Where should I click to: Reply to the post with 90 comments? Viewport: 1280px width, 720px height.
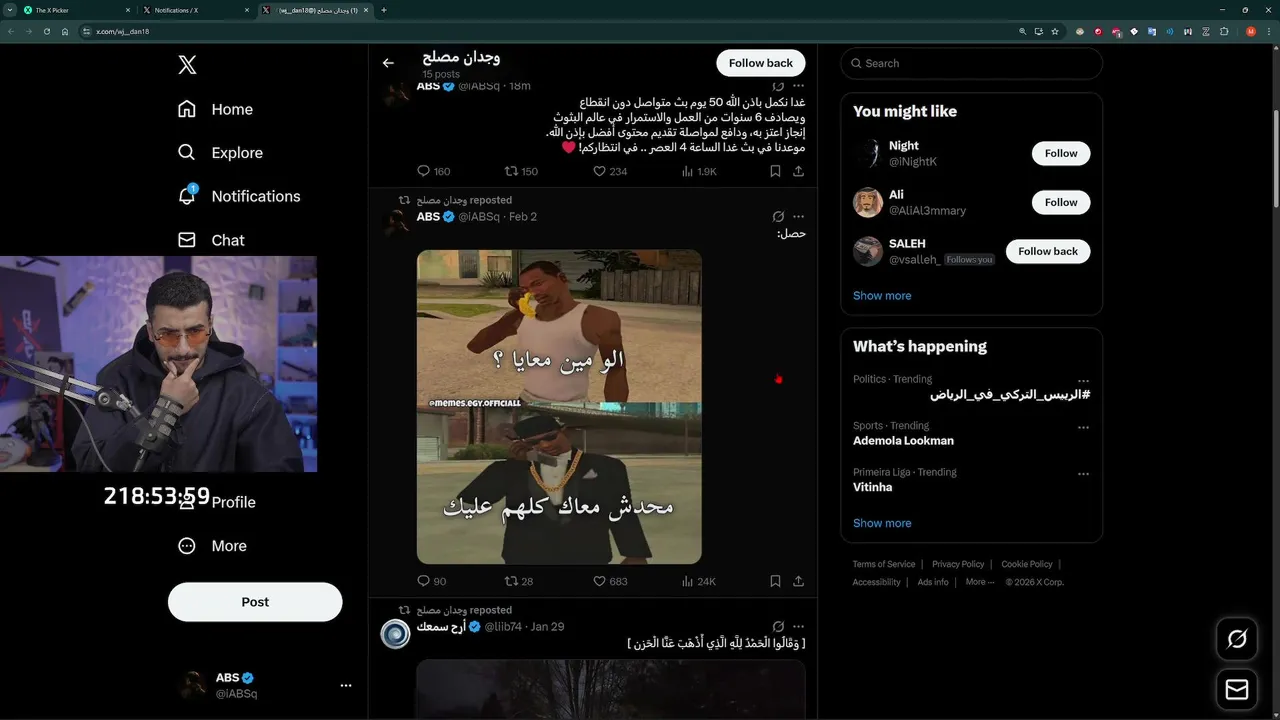[x=431, y=581]
